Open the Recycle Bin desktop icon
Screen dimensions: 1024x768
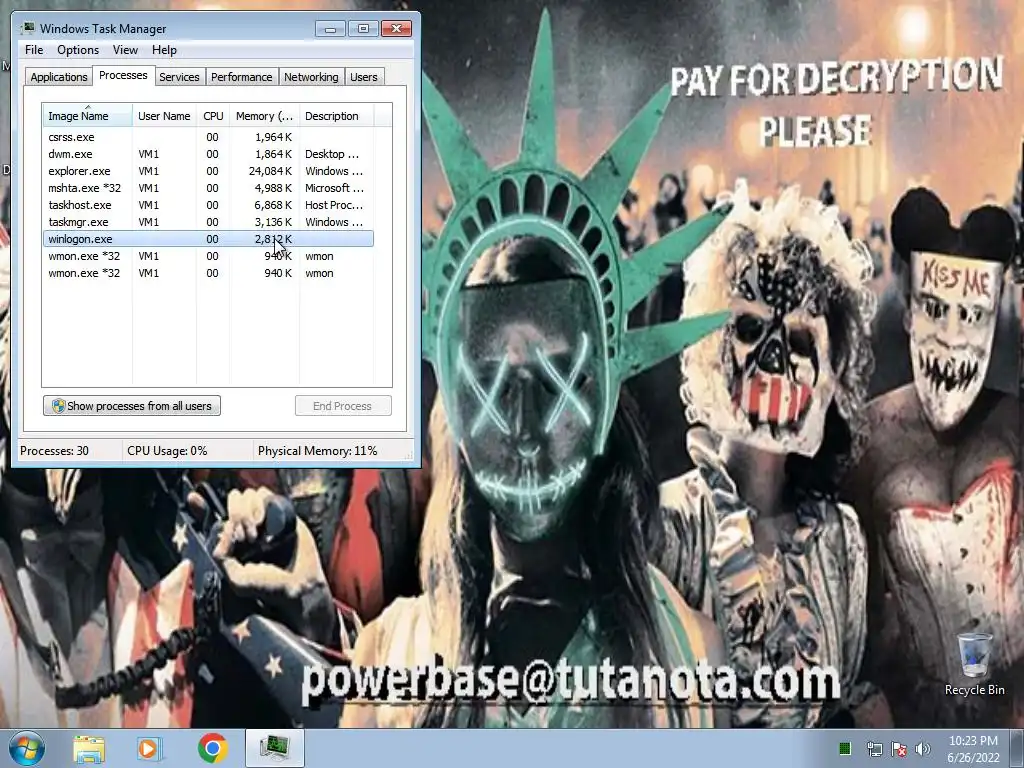tap(974, 664)
